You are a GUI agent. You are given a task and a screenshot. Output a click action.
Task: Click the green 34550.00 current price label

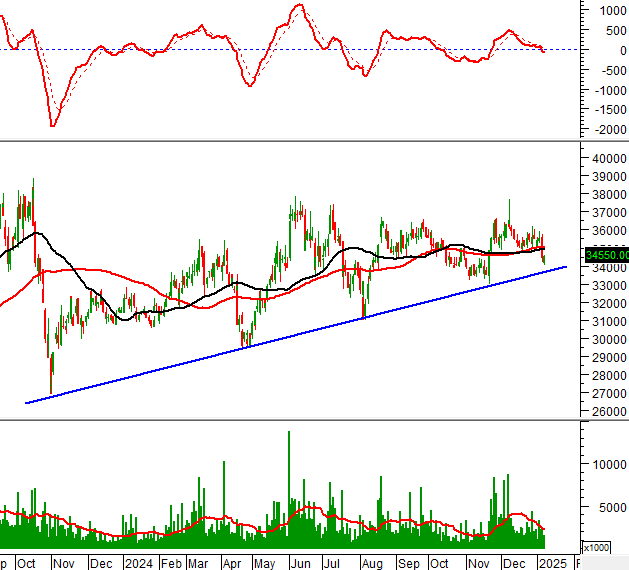click(x=607, y=255)
